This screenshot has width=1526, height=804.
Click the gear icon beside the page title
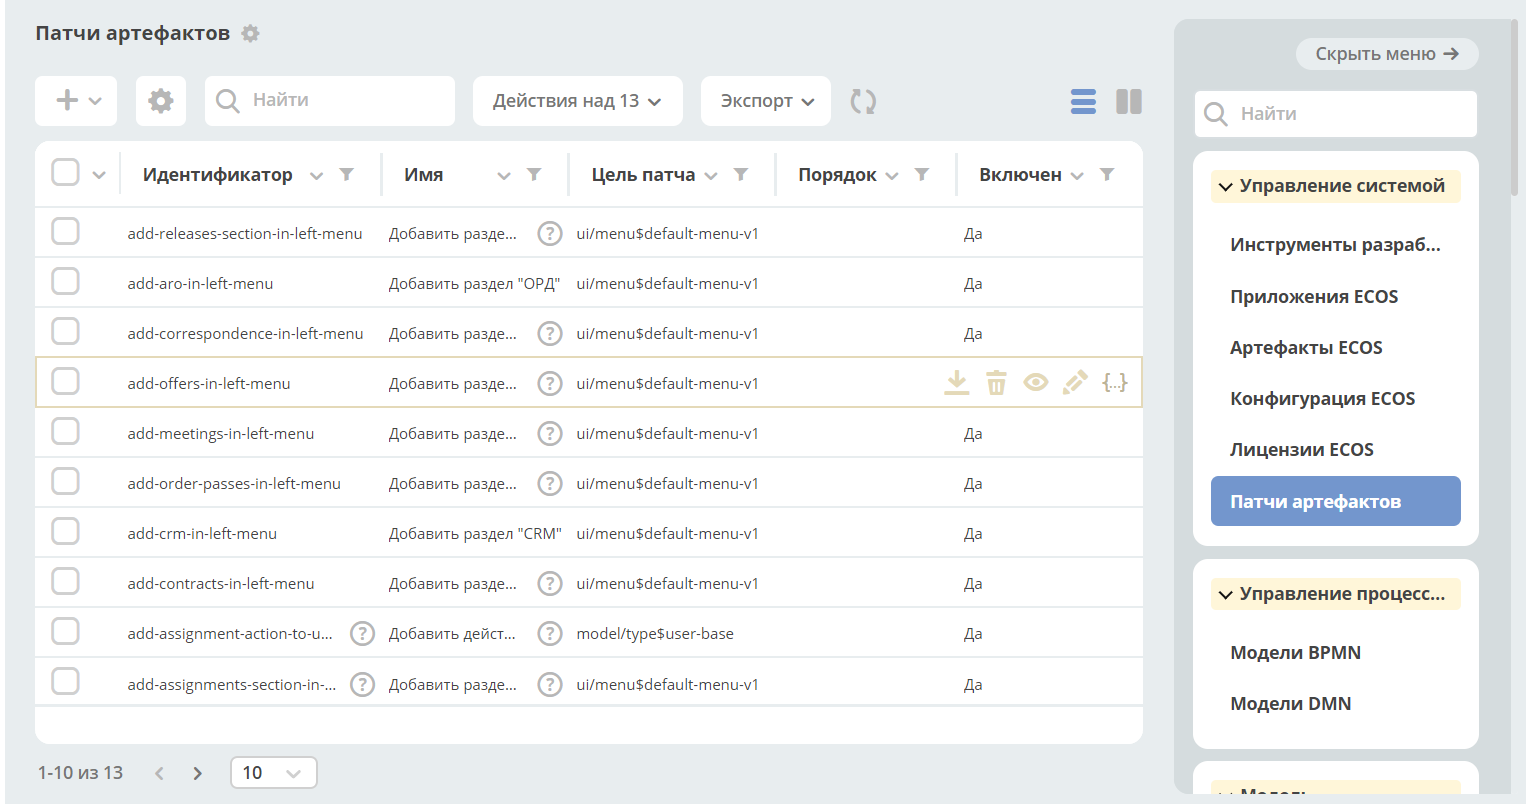coord(251,33)
